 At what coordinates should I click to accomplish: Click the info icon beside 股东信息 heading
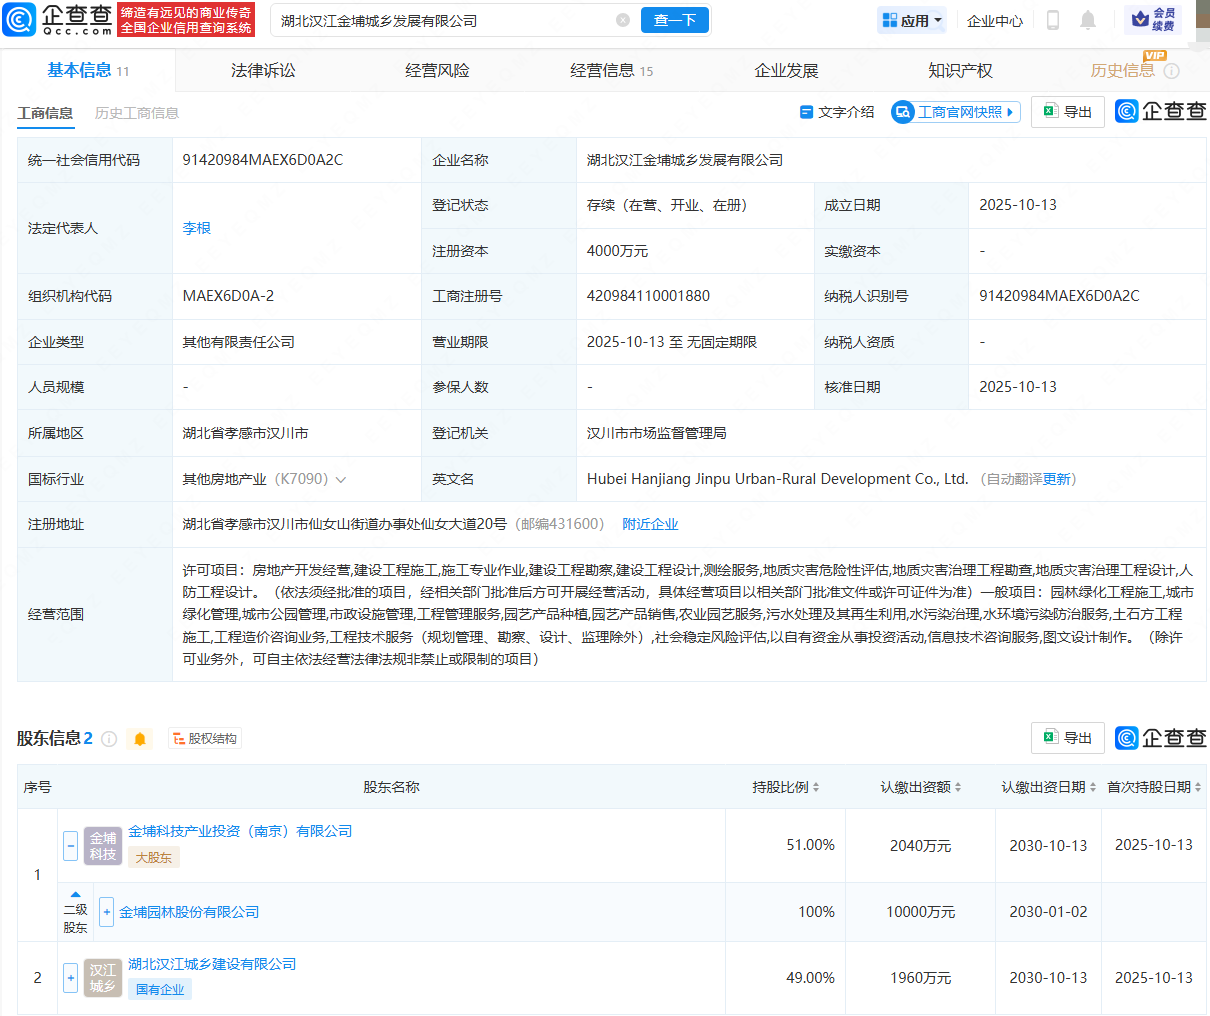109,739
